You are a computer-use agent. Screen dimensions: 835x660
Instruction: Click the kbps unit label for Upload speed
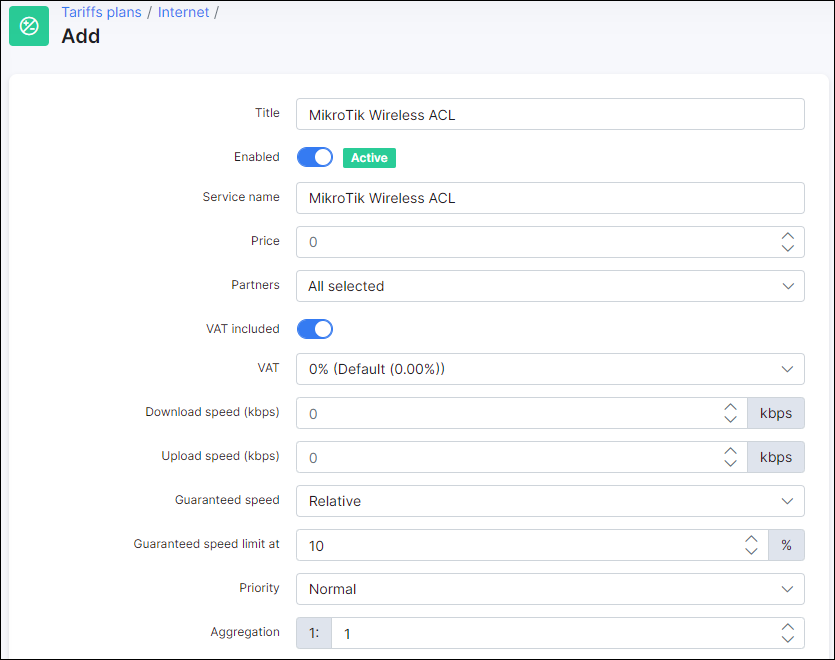point(776,457)
